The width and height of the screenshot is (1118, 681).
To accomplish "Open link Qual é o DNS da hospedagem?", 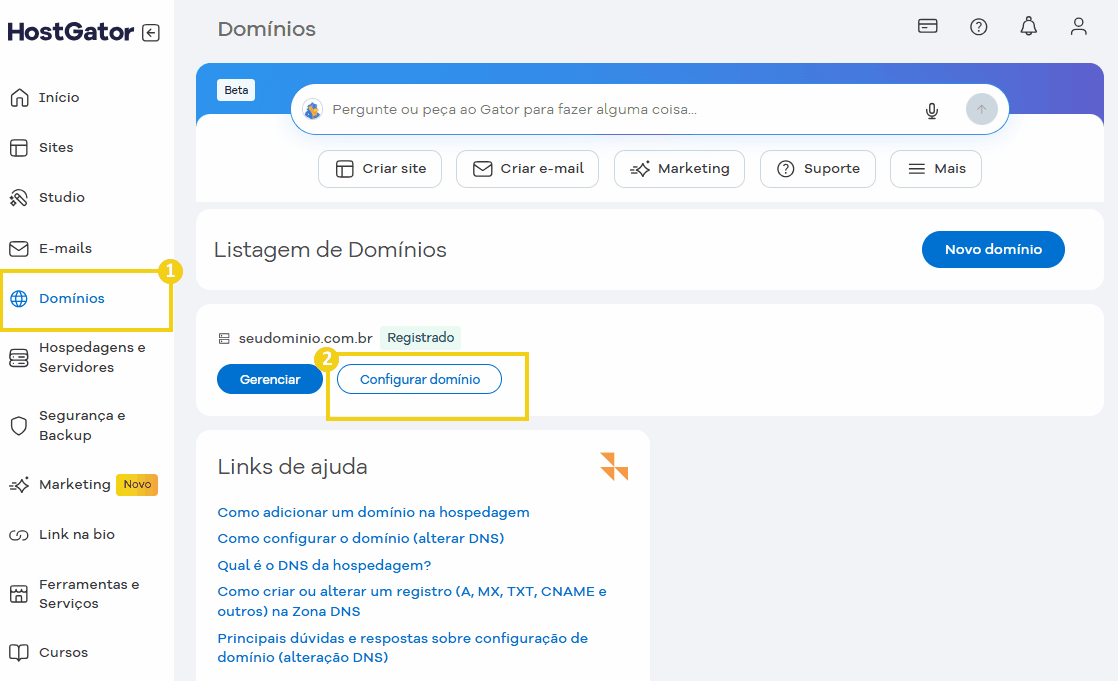I will [324, 565].
